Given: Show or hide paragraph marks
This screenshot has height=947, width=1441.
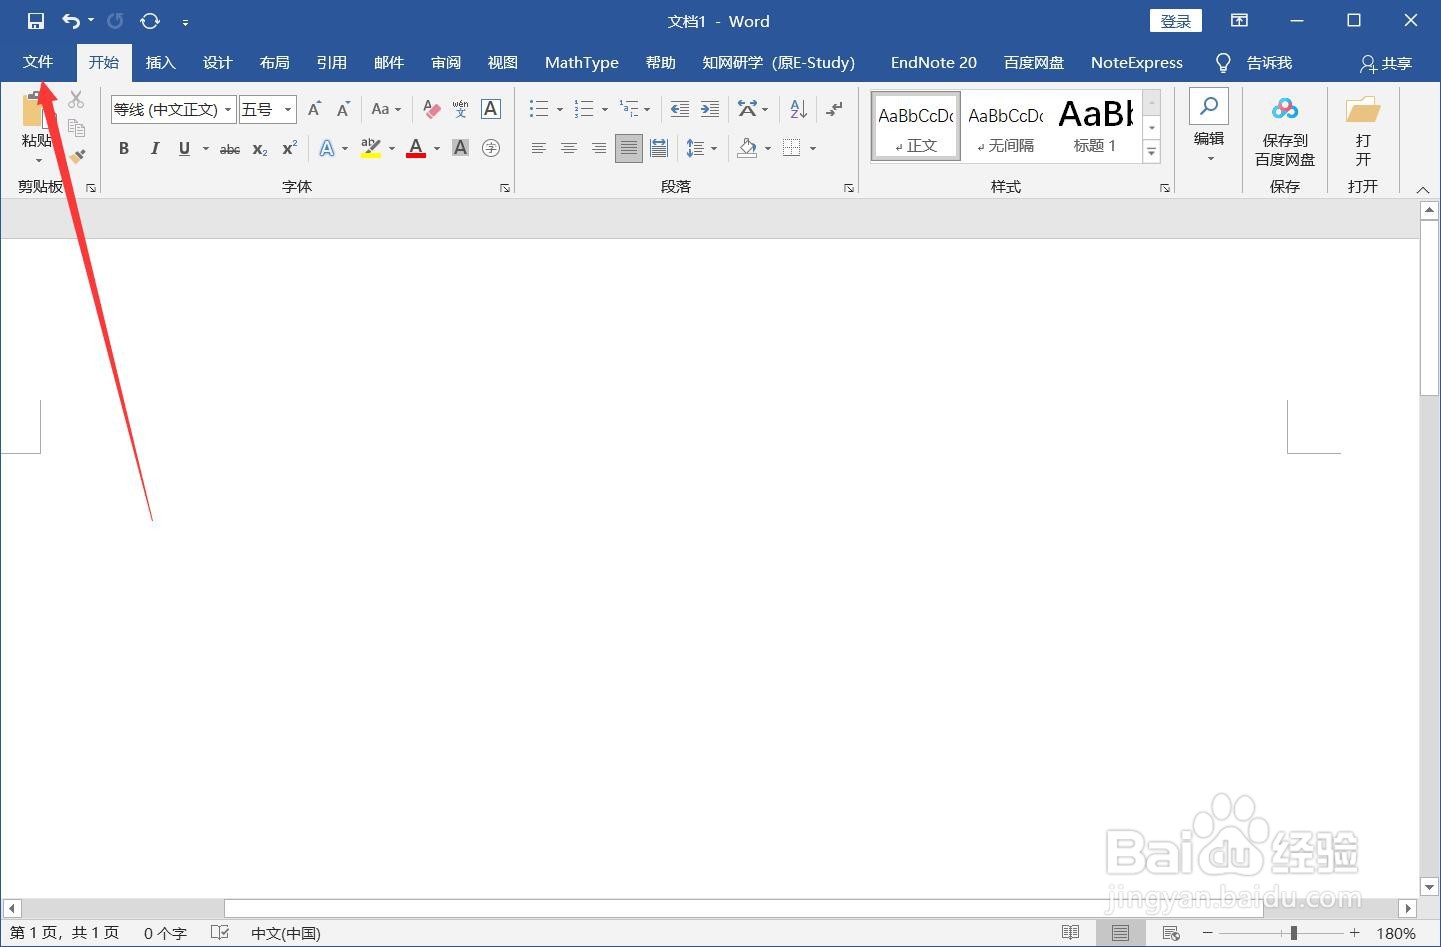Looking at the screenshot, I should click(x=834, y=109).
